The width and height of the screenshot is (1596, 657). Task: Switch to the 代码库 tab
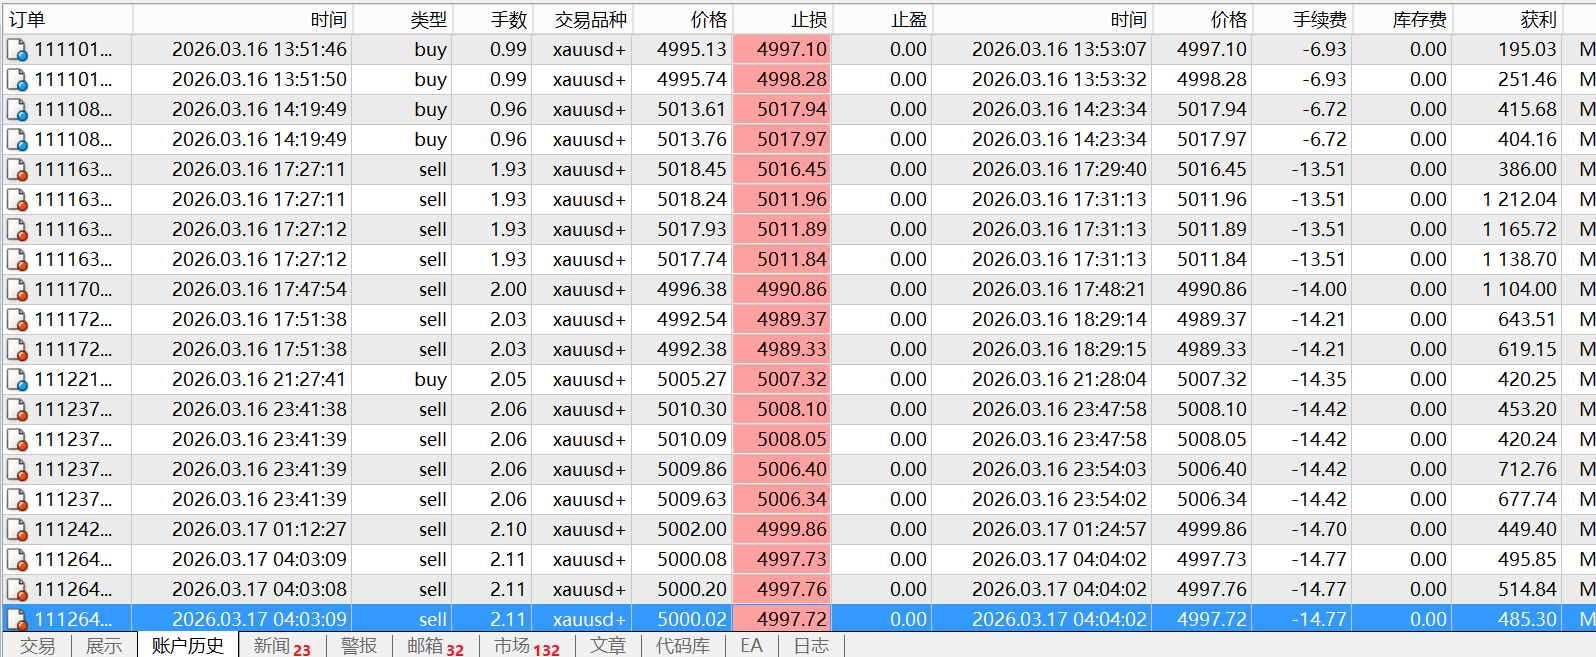[683, 645]
